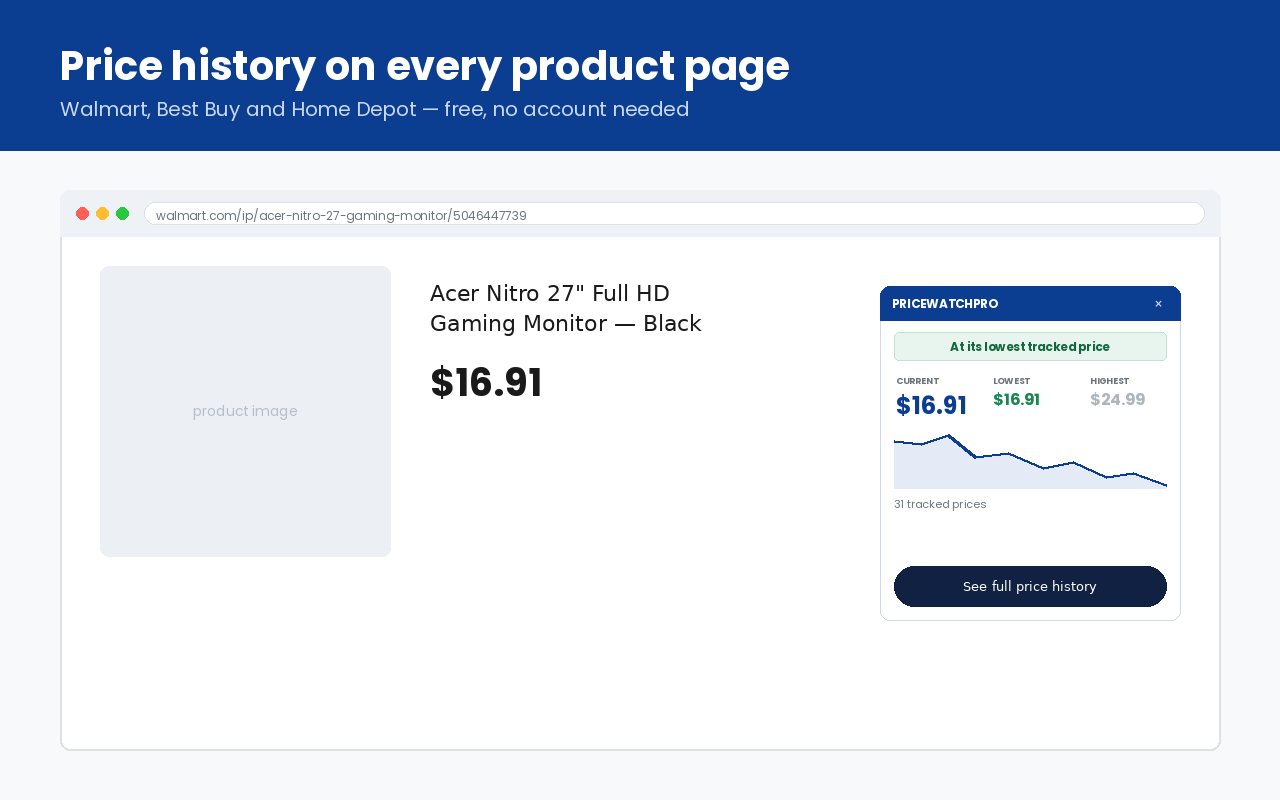Click the green maximize dot
1280x800 pixels.
tap(122, 213)
